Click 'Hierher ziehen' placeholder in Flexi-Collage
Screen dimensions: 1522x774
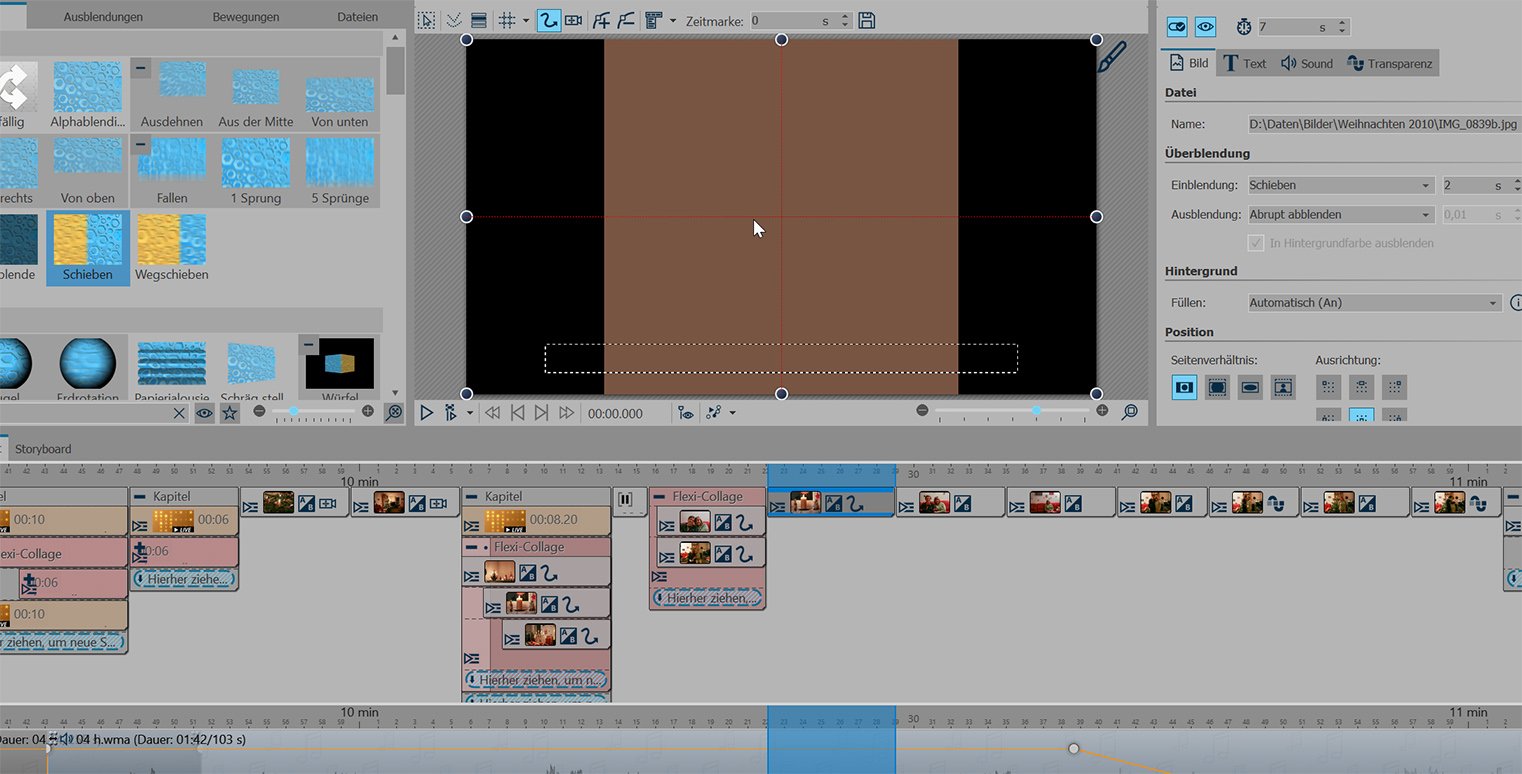(x=707, y=598)
